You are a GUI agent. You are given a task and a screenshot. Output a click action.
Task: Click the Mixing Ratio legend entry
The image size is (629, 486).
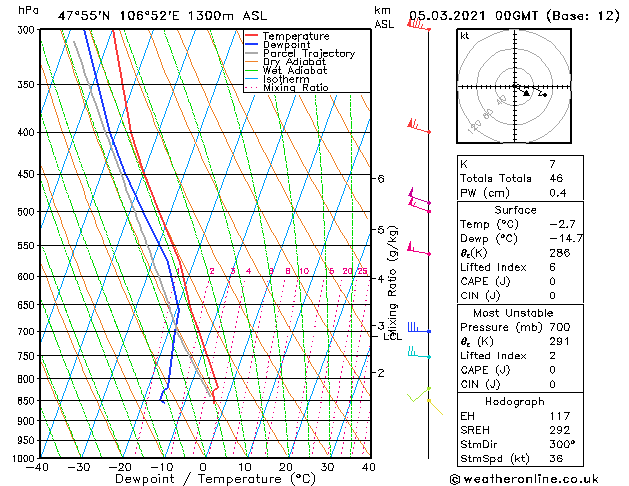click(x=287, y=87)
